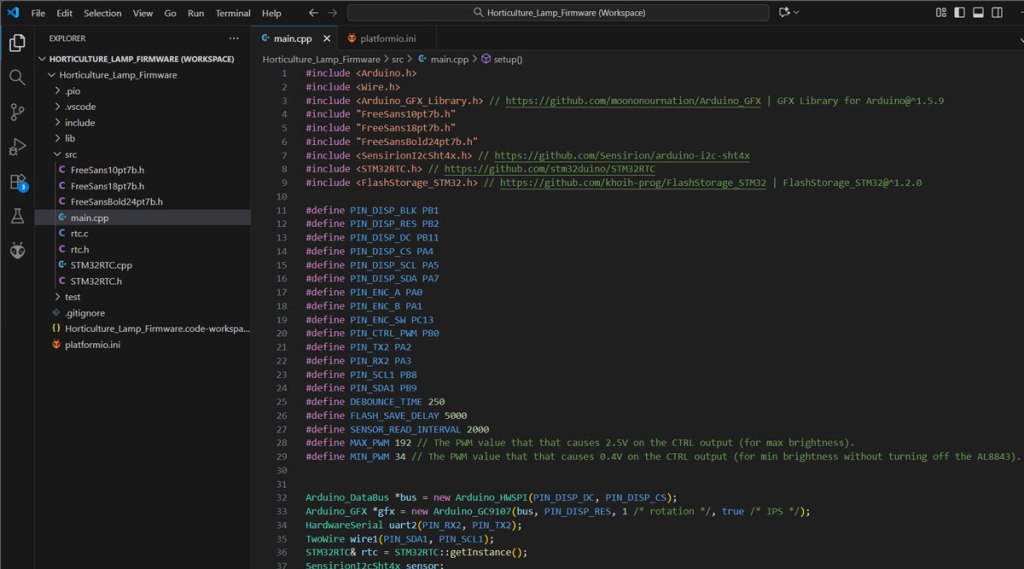Click the setup() breadcrumb item

(x=504, y=60)
